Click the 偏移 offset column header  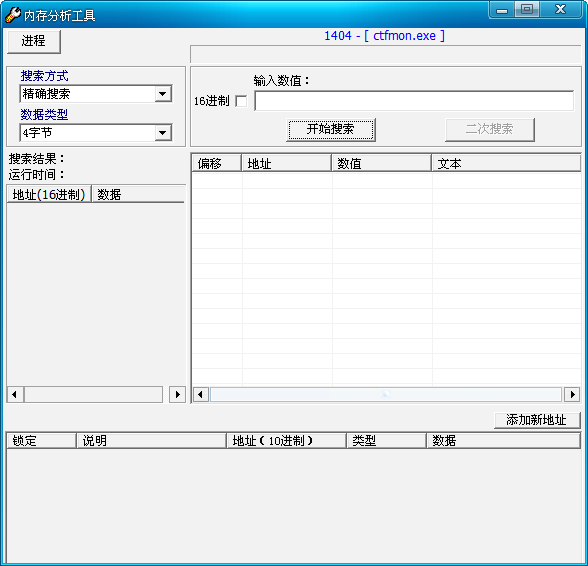(x=216, y=163)
